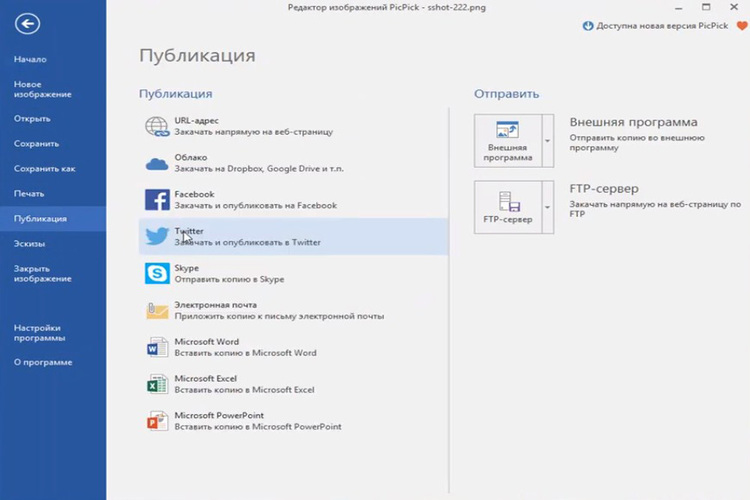
Task: Click the Доступна новая версия PicPick link
Action: pyautogui.click(x=662, y=26)
